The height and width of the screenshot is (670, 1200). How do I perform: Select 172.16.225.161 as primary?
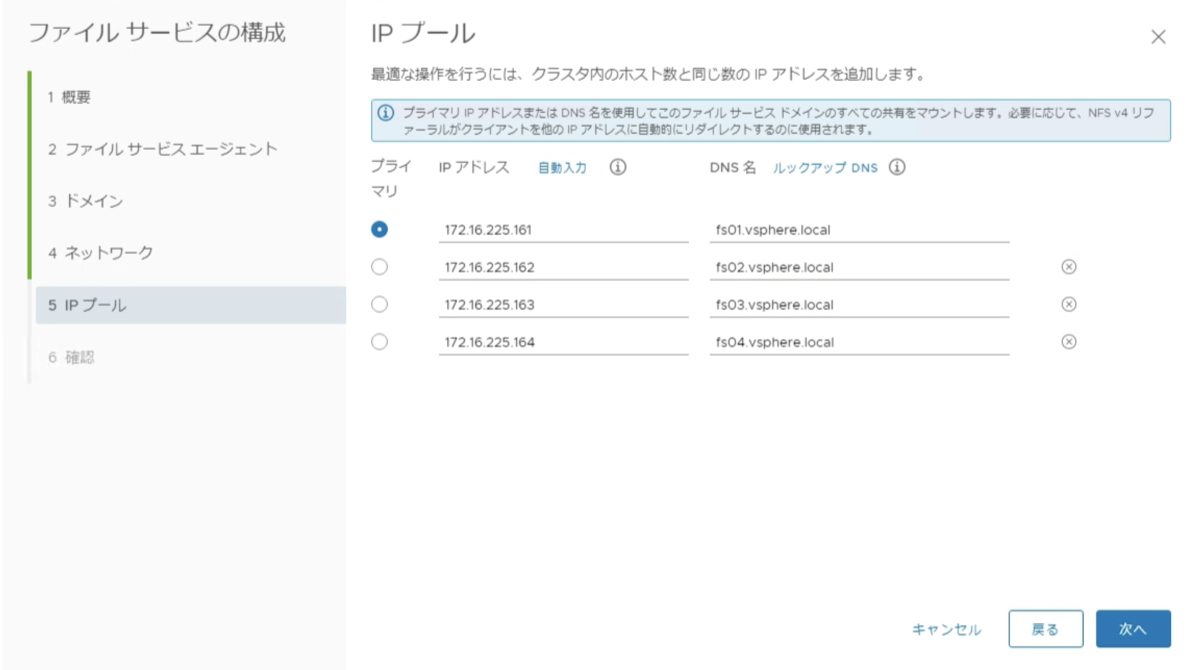click(x=378, y=230)
